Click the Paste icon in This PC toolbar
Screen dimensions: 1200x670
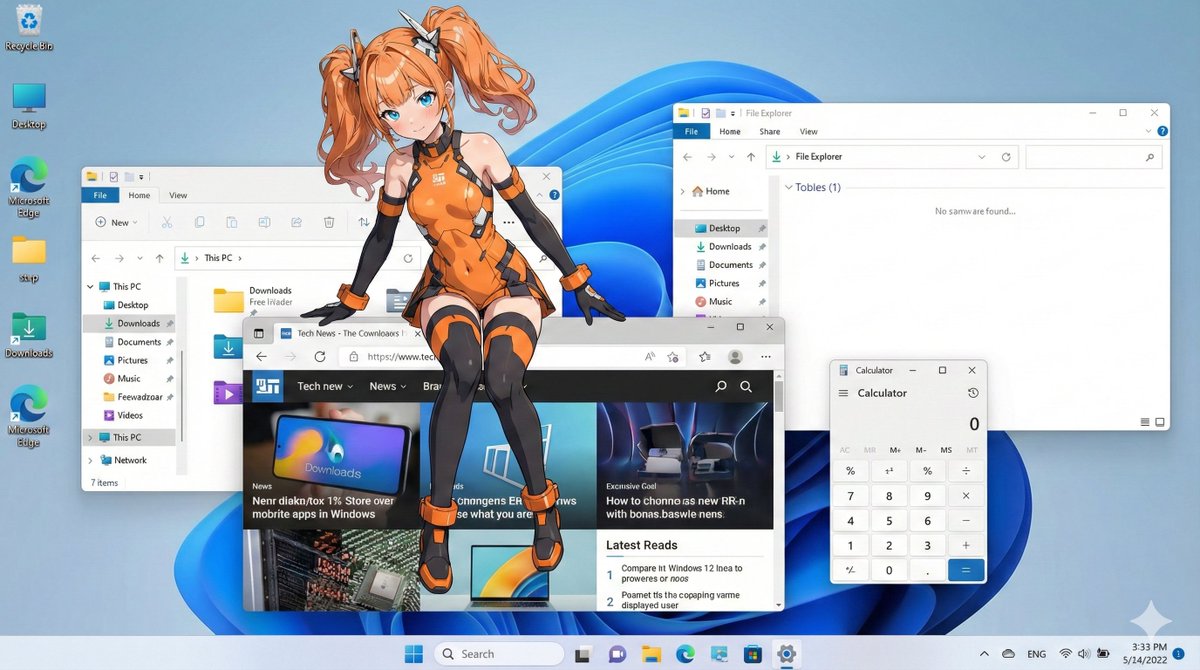[x=232, y=222]
